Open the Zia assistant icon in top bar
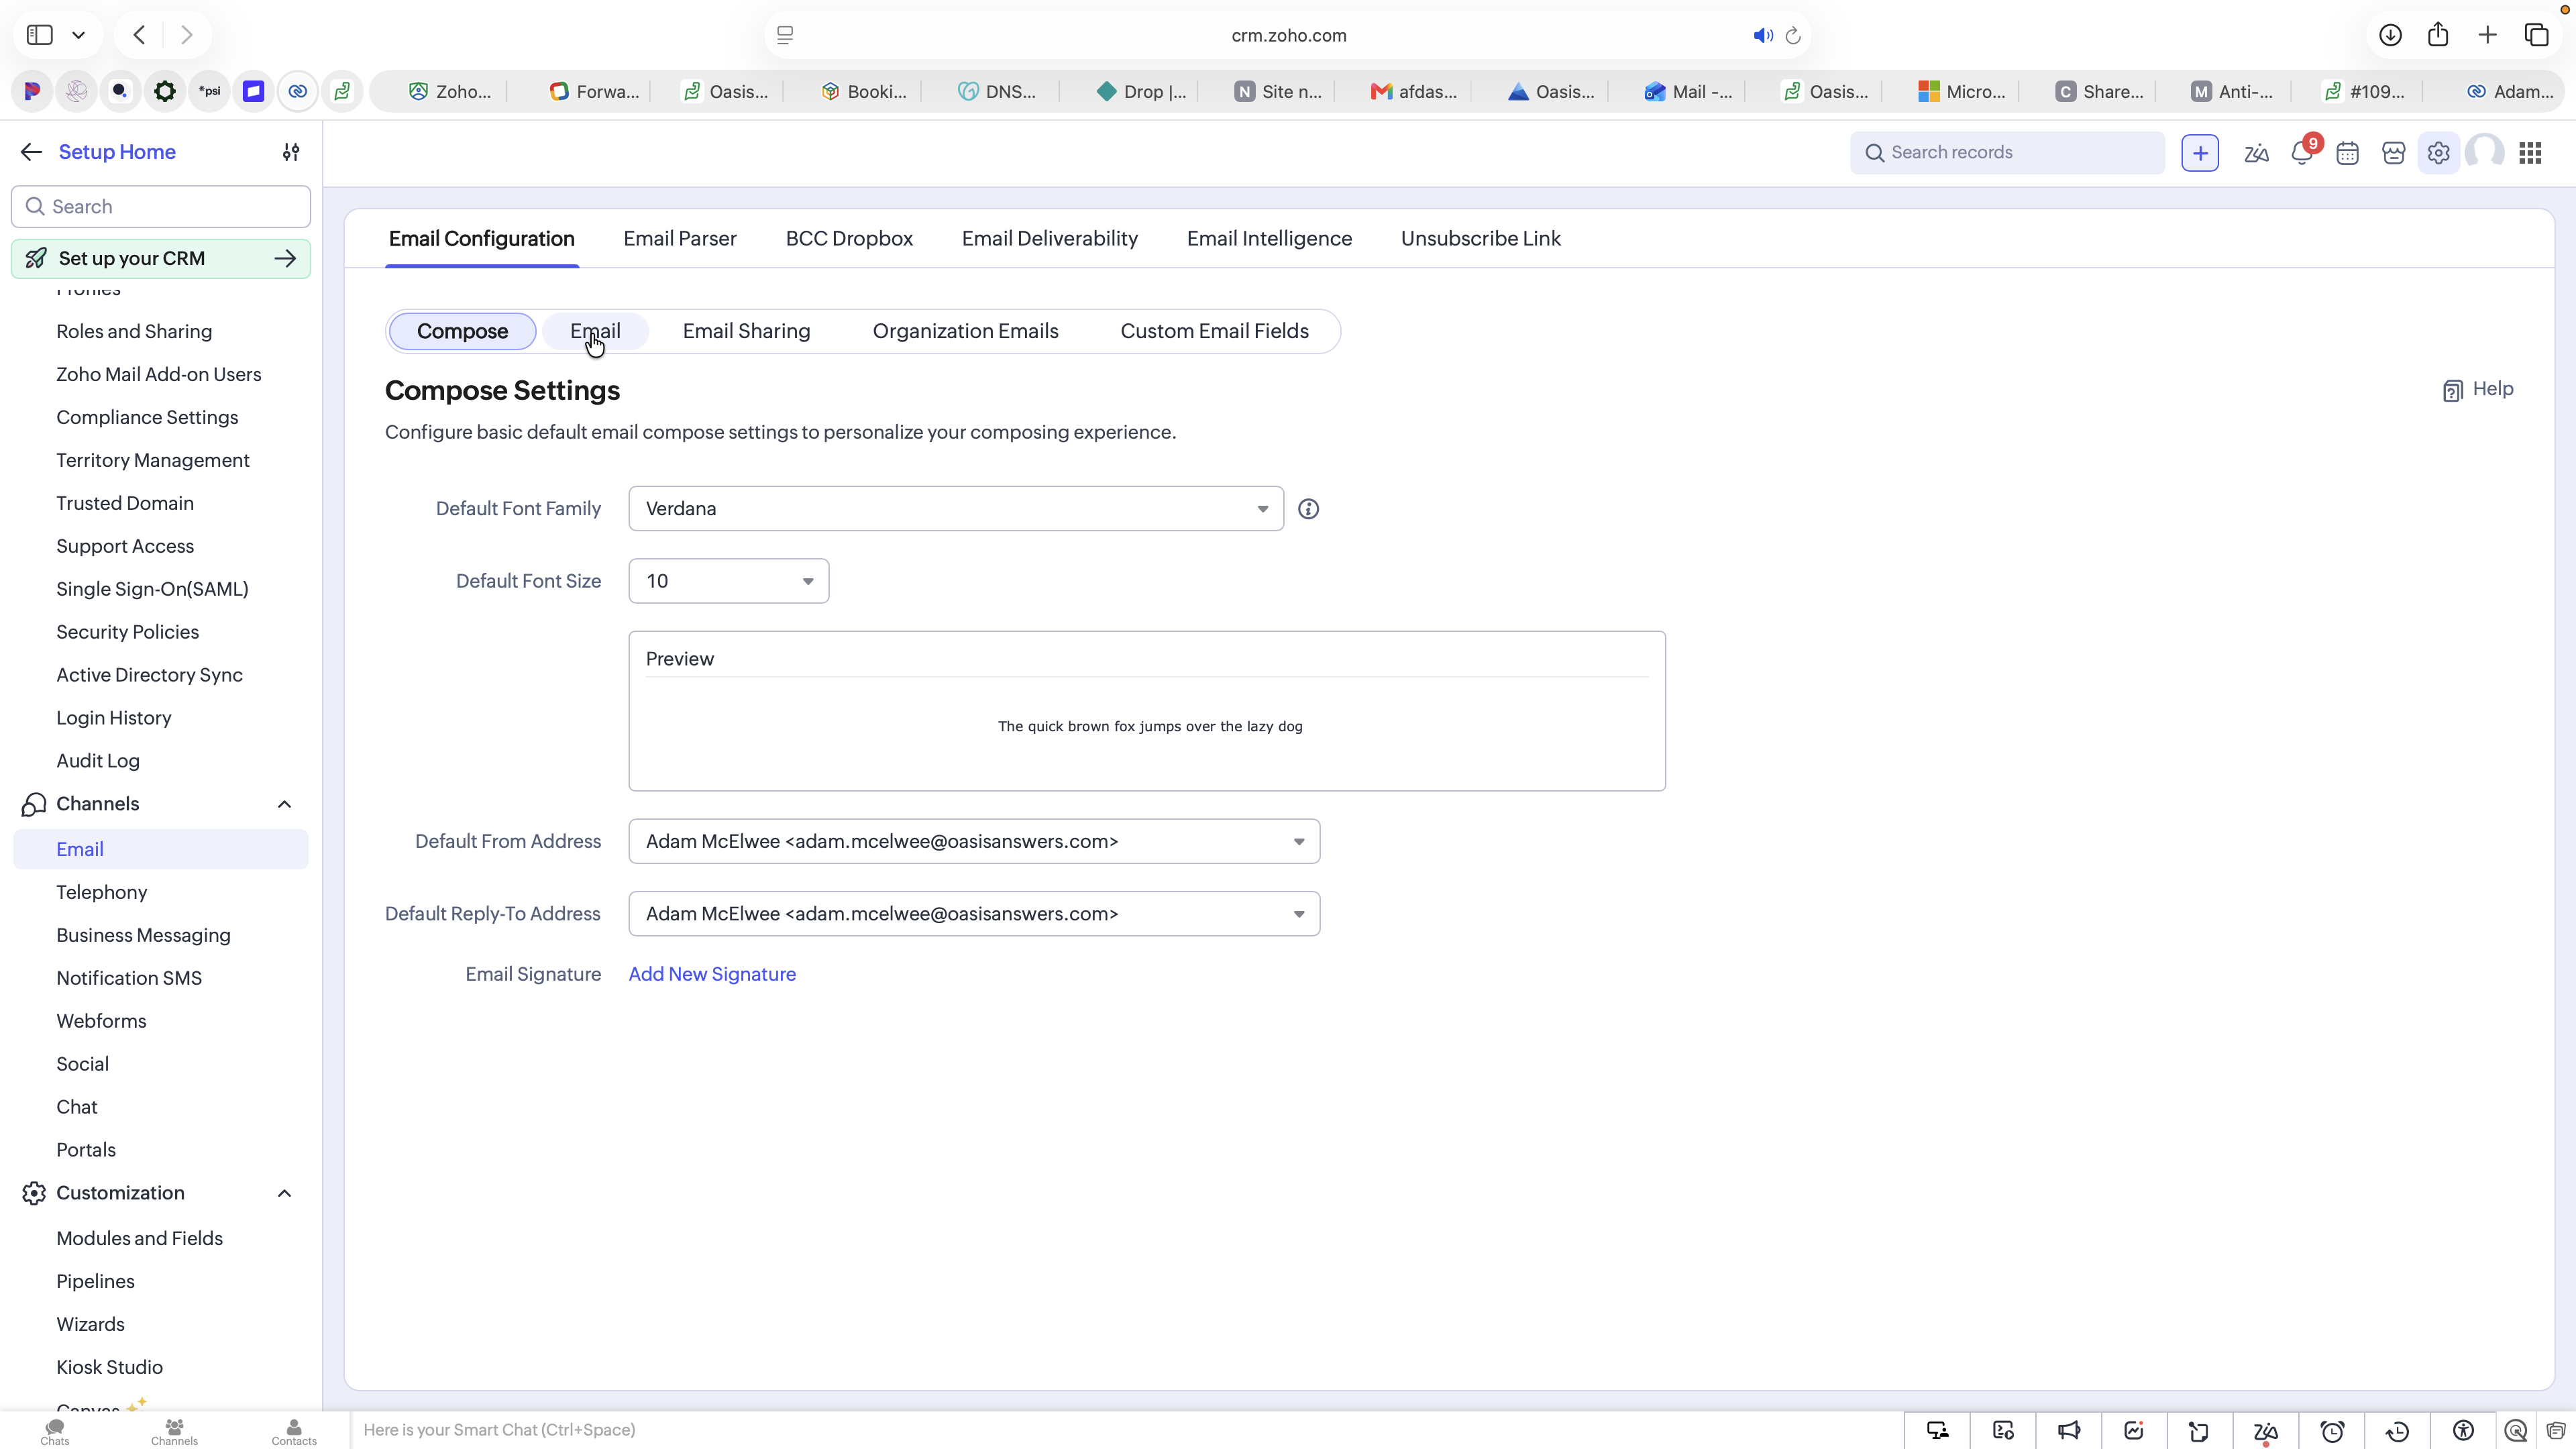The height and width of the screenshot is (1449, 2576). (x=2256, y=153)
